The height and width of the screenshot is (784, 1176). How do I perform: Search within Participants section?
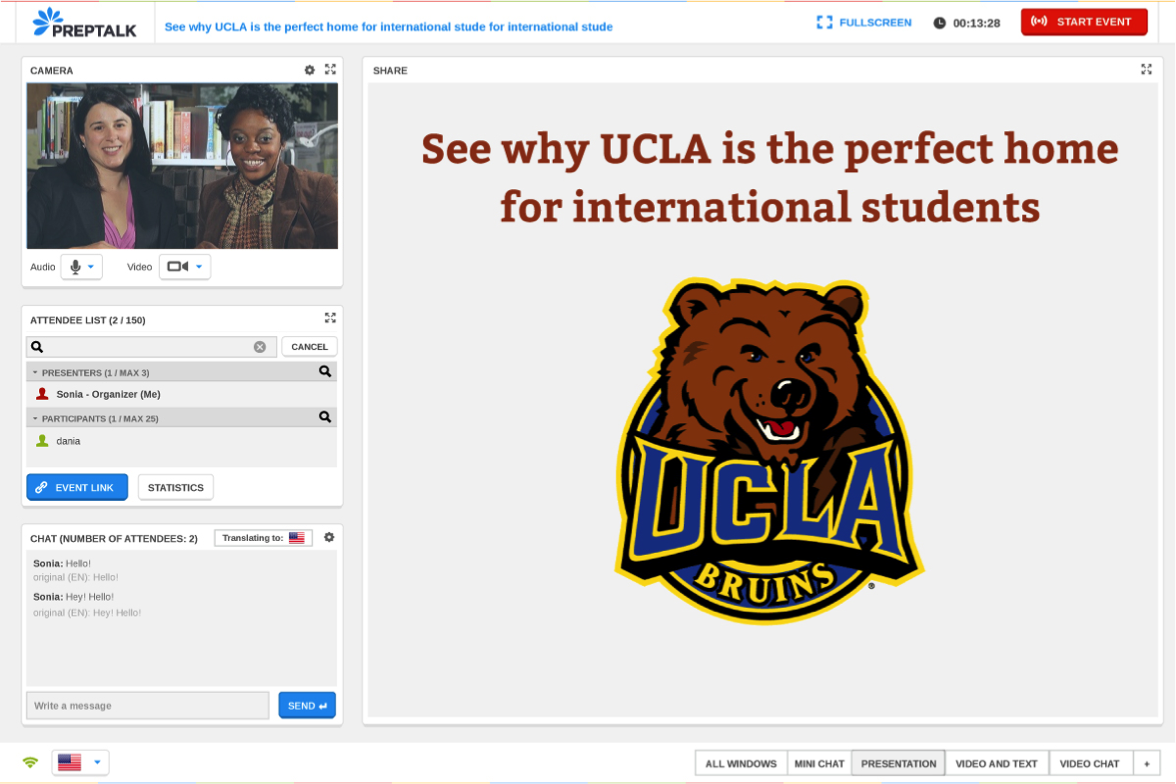pyautogui.click(x=325, y=417)
